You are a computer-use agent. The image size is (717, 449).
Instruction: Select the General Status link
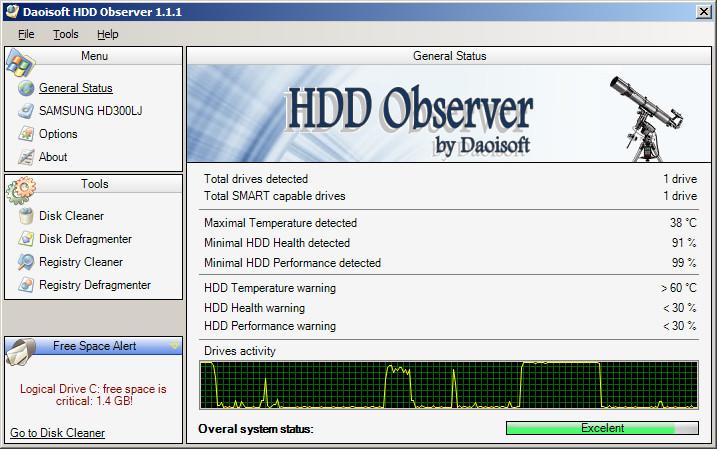click(75, 88)
